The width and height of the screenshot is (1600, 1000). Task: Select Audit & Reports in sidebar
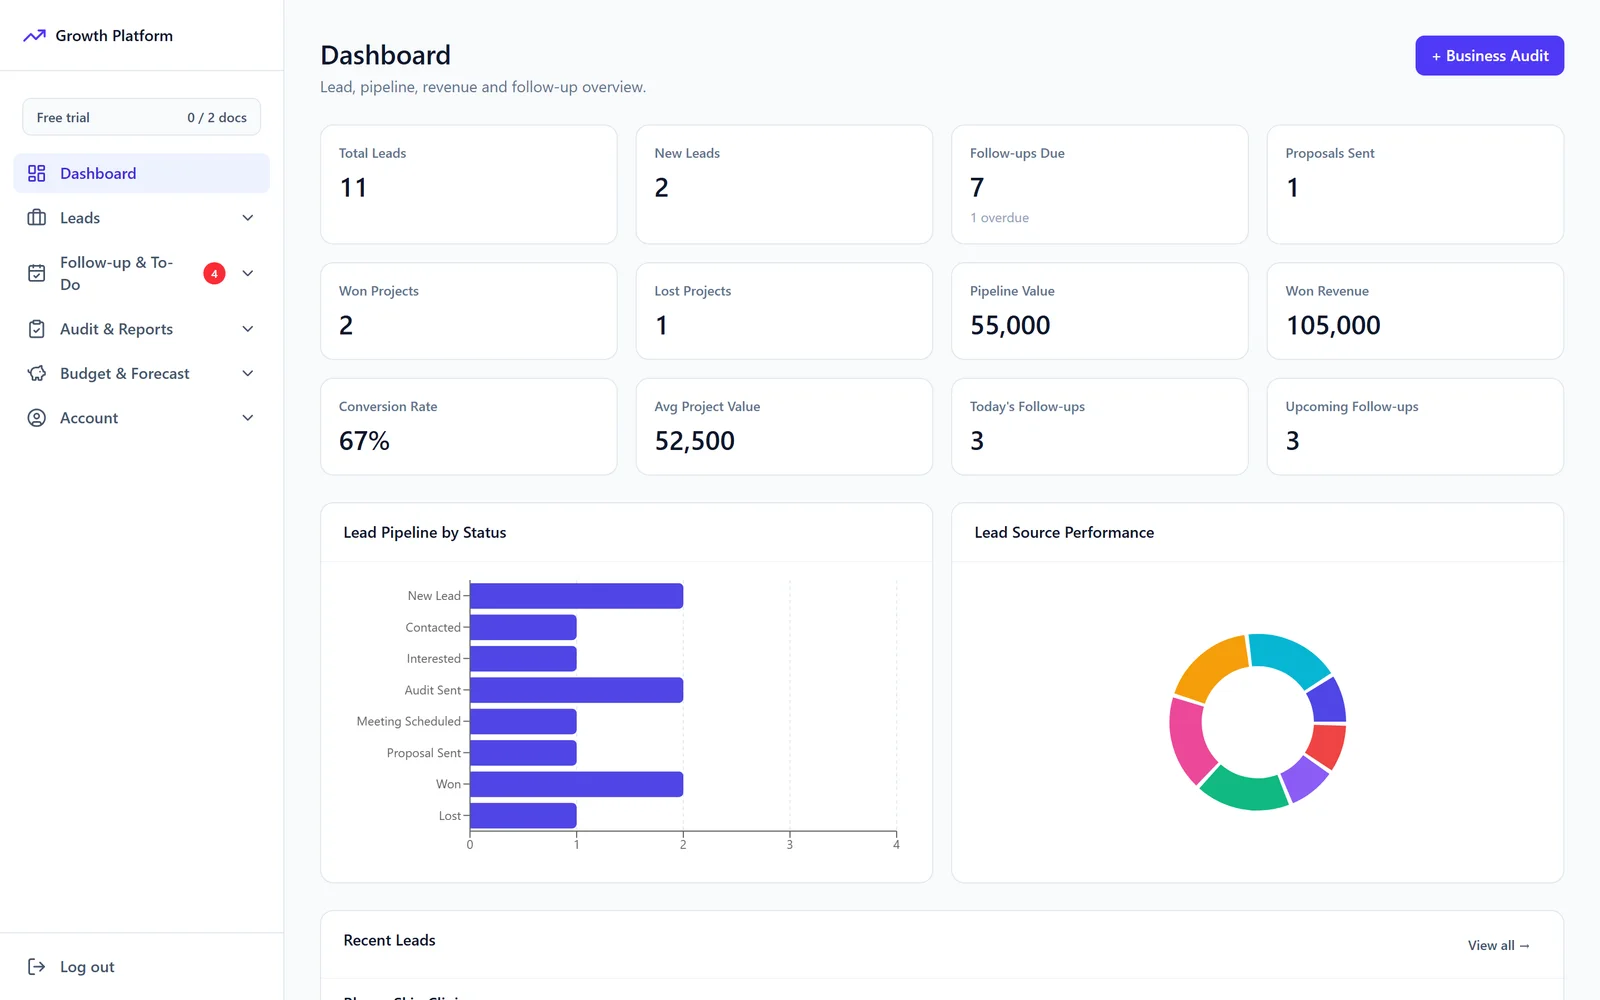pyautogui.click(x=142, y=329)
